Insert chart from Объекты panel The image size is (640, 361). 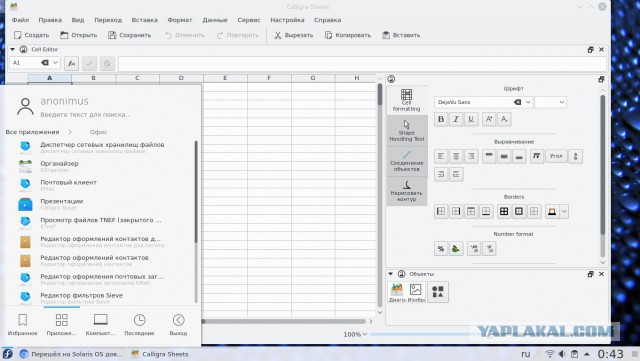coord(397,292)
